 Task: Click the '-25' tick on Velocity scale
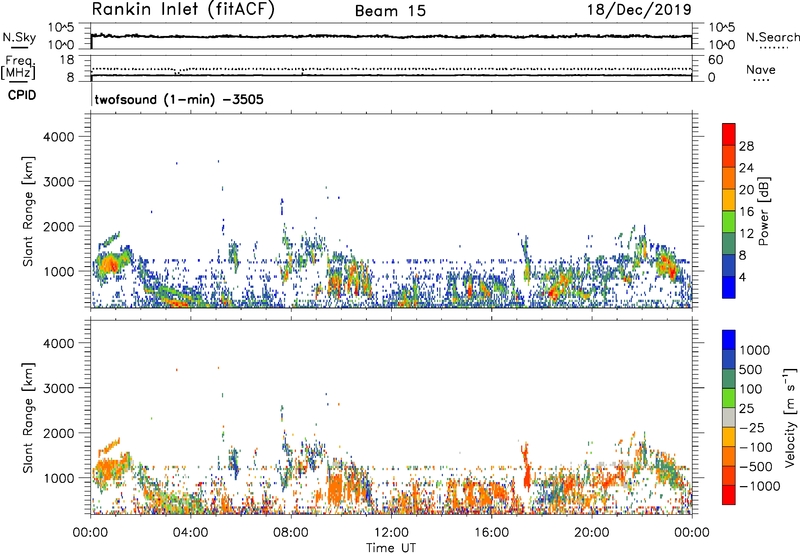752,427
